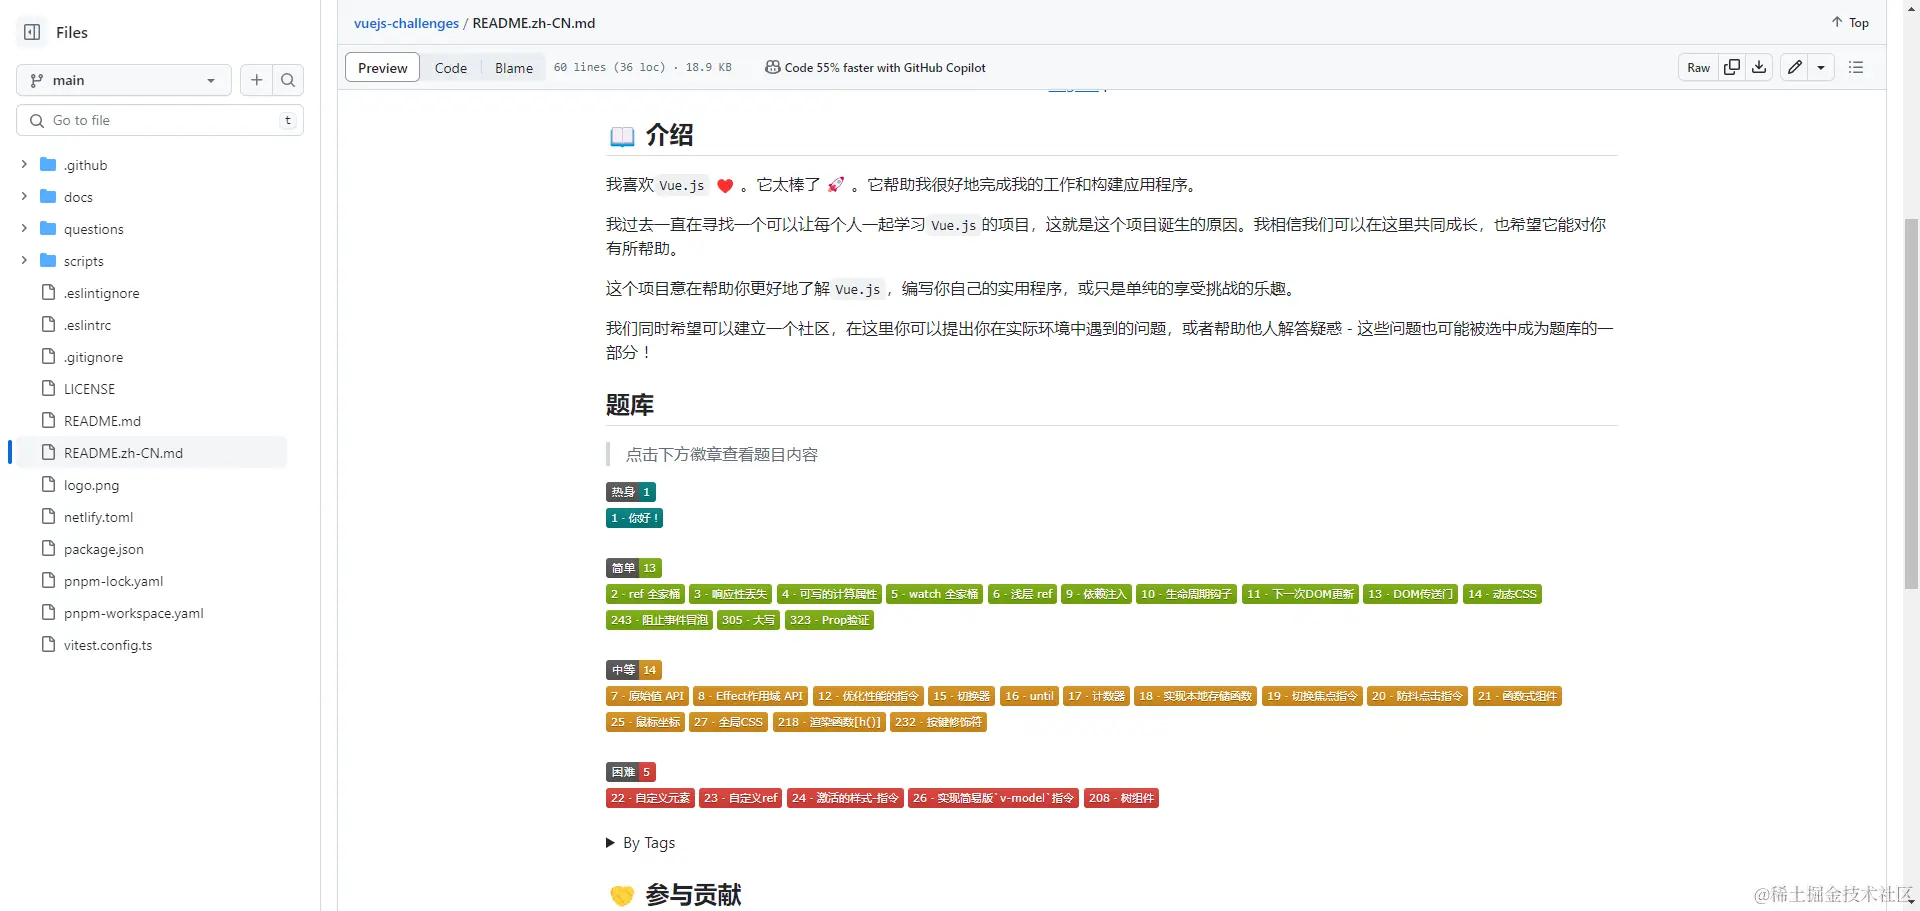Edit this file with pencil icon
The width and height of the screenshot is (1920, 911).
pos(1795,67)
